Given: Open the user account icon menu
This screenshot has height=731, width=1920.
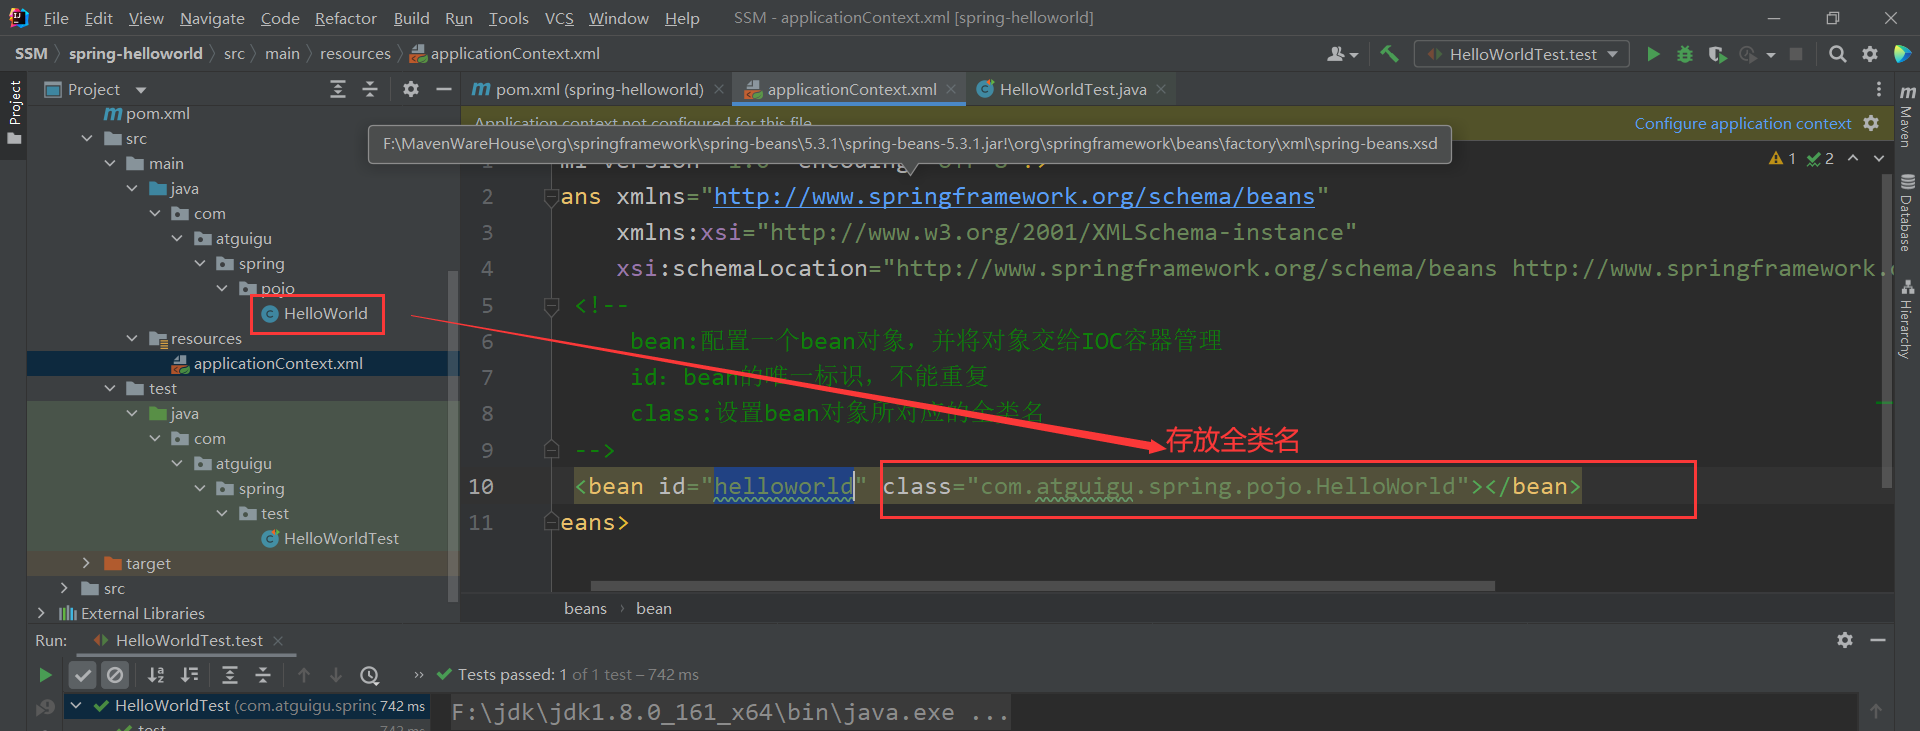Looking at the screenshot, I should (1342, 54).
